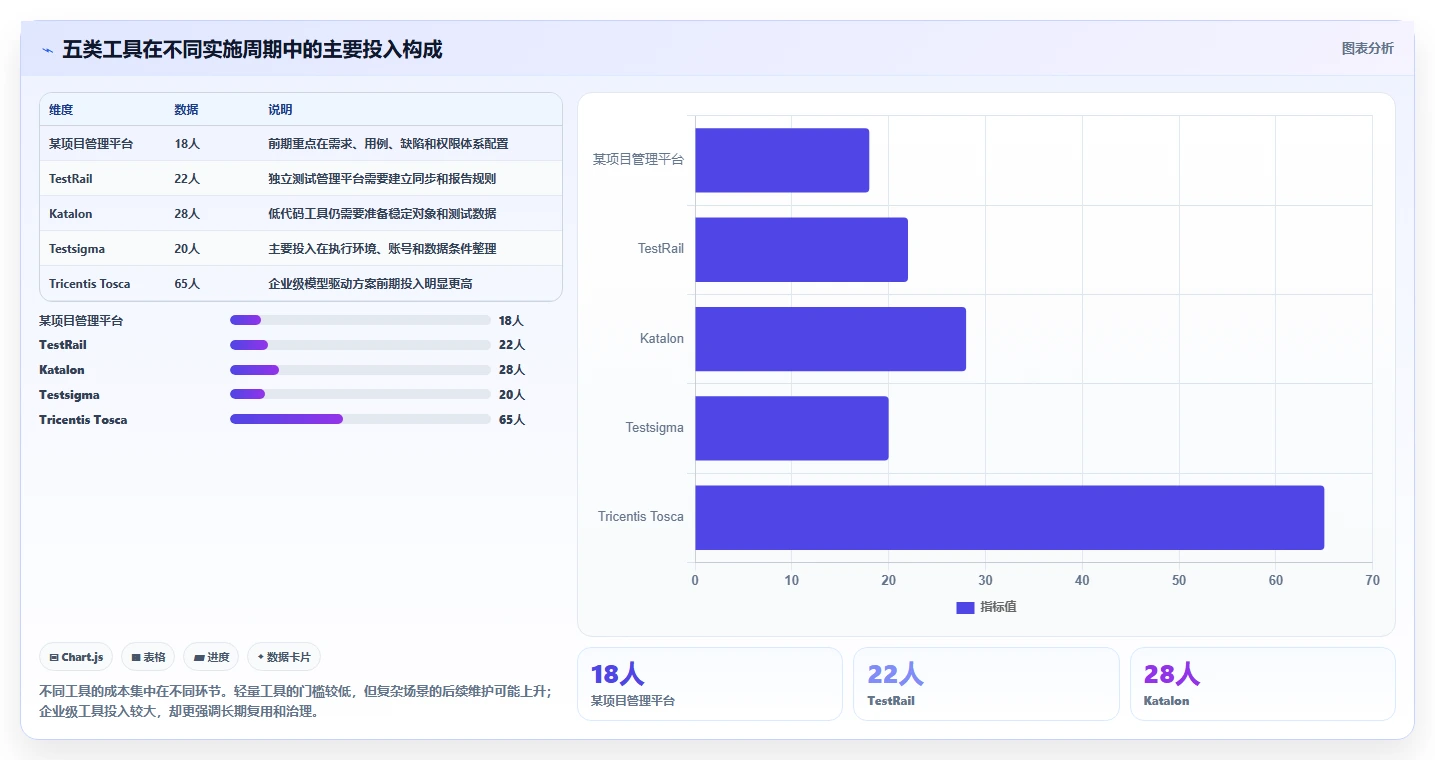Select the 表格 tag
The image size is (1435, 760).
(148, 657)
